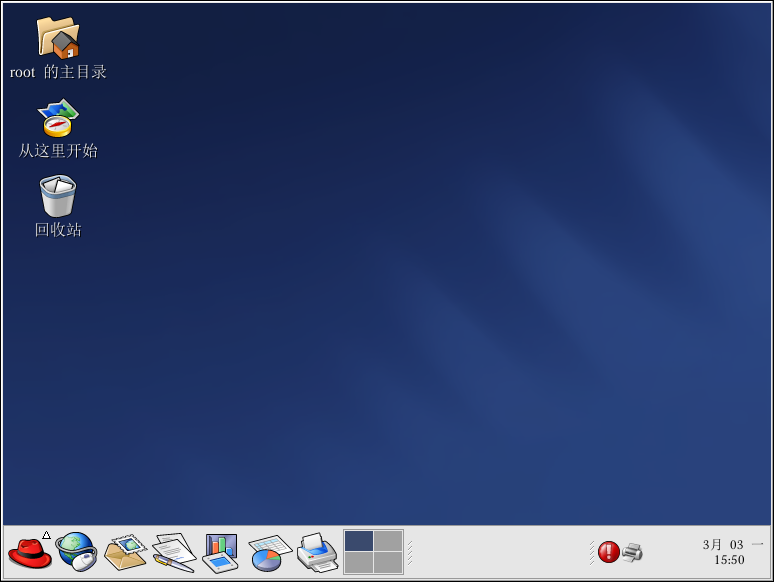Viewport: 774px width, 582px height.
Task: Click the small printer tray icon
Action: pos(632,552)
